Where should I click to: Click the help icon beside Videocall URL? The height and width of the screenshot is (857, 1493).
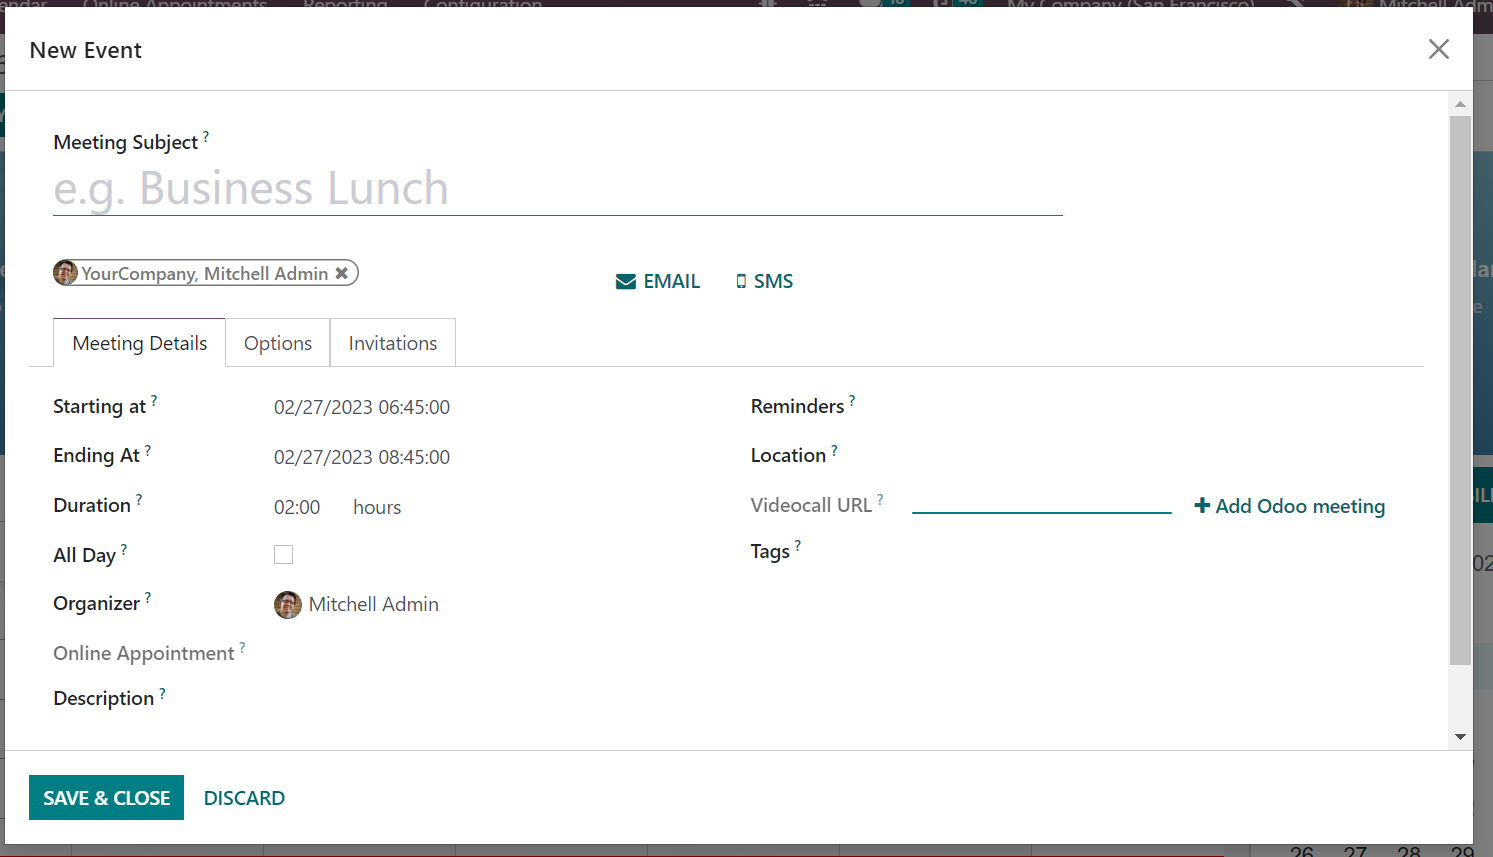(880, 499)
